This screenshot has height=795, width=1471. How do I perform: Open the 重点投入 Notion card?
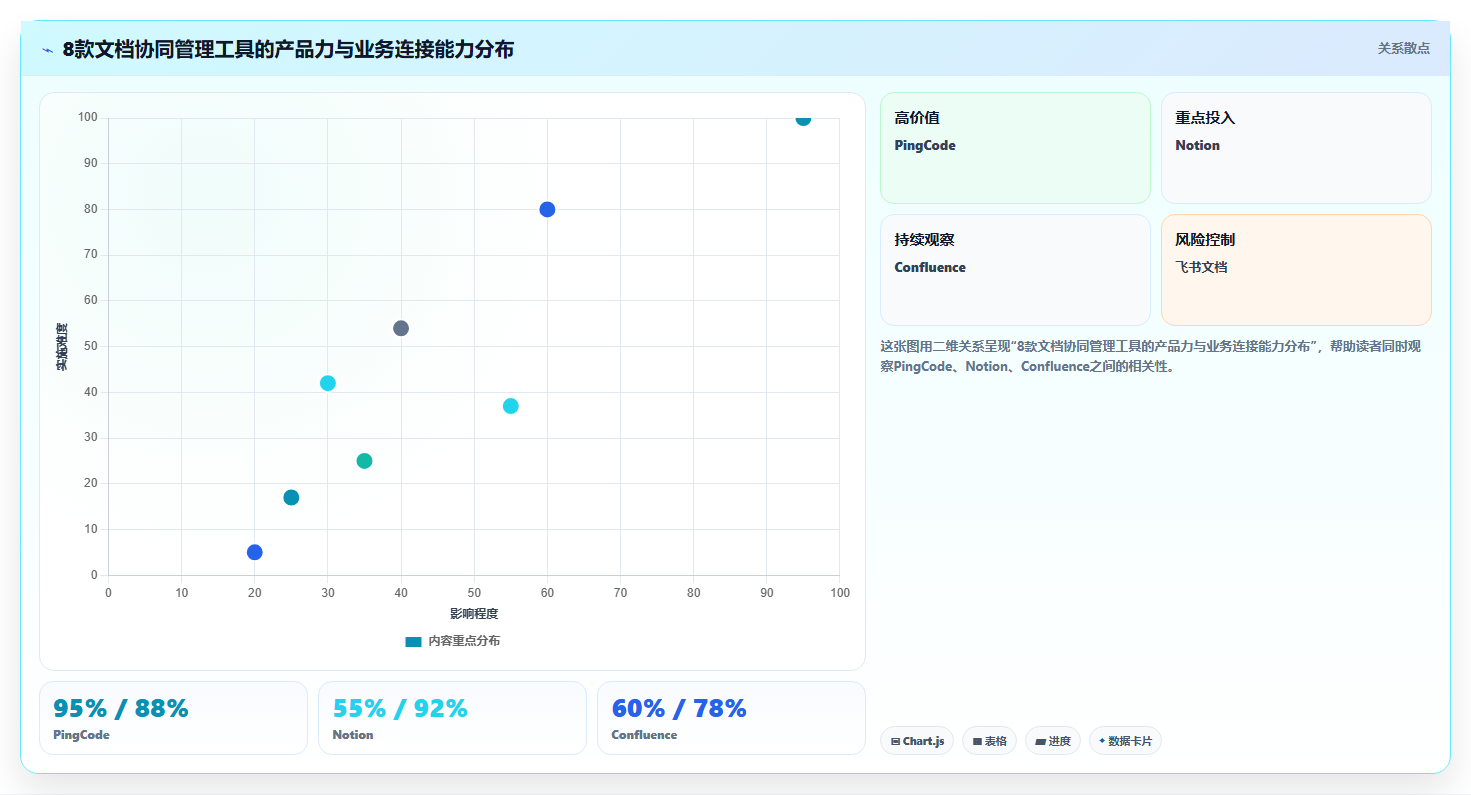click(x=1296, y=148)
